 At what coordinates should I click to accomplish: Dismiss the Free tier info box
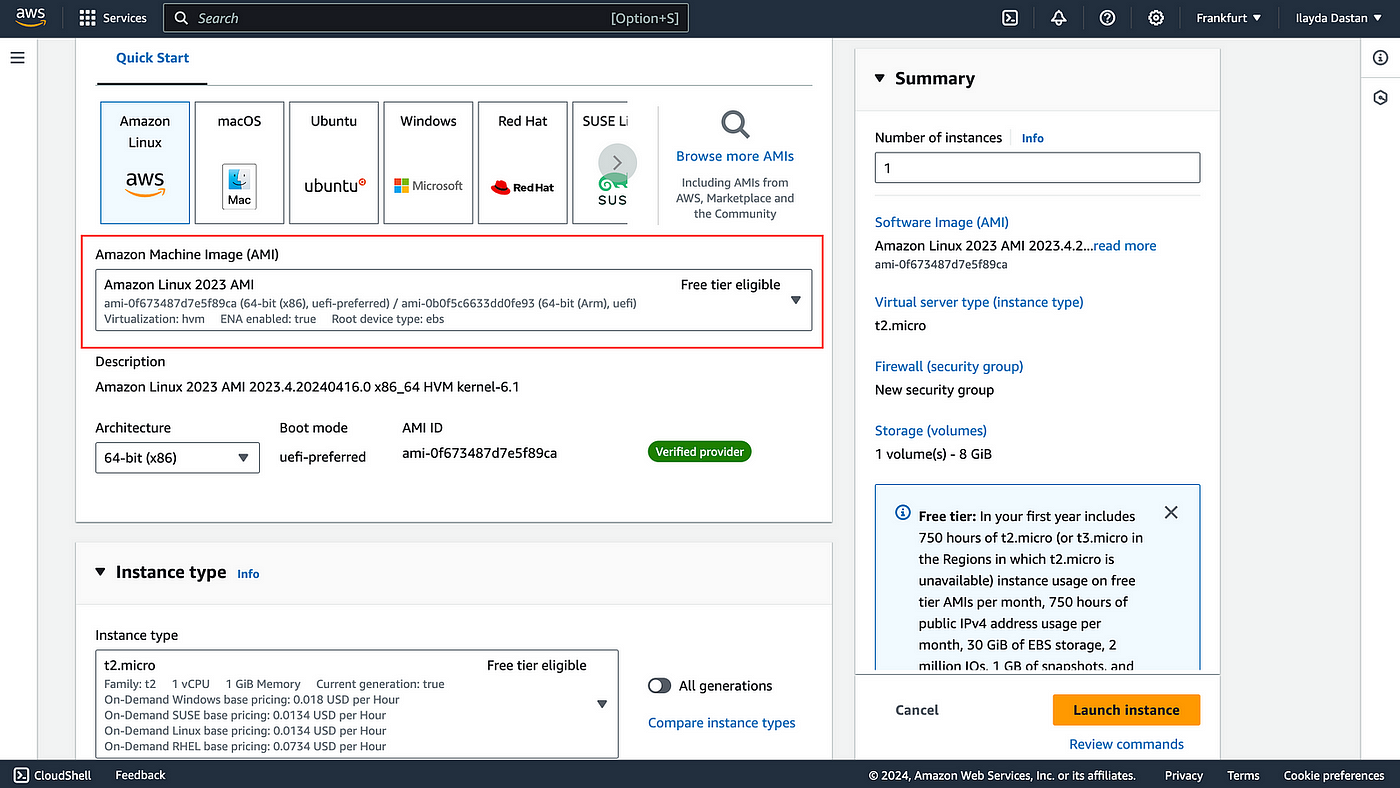tap(1171, 512)
